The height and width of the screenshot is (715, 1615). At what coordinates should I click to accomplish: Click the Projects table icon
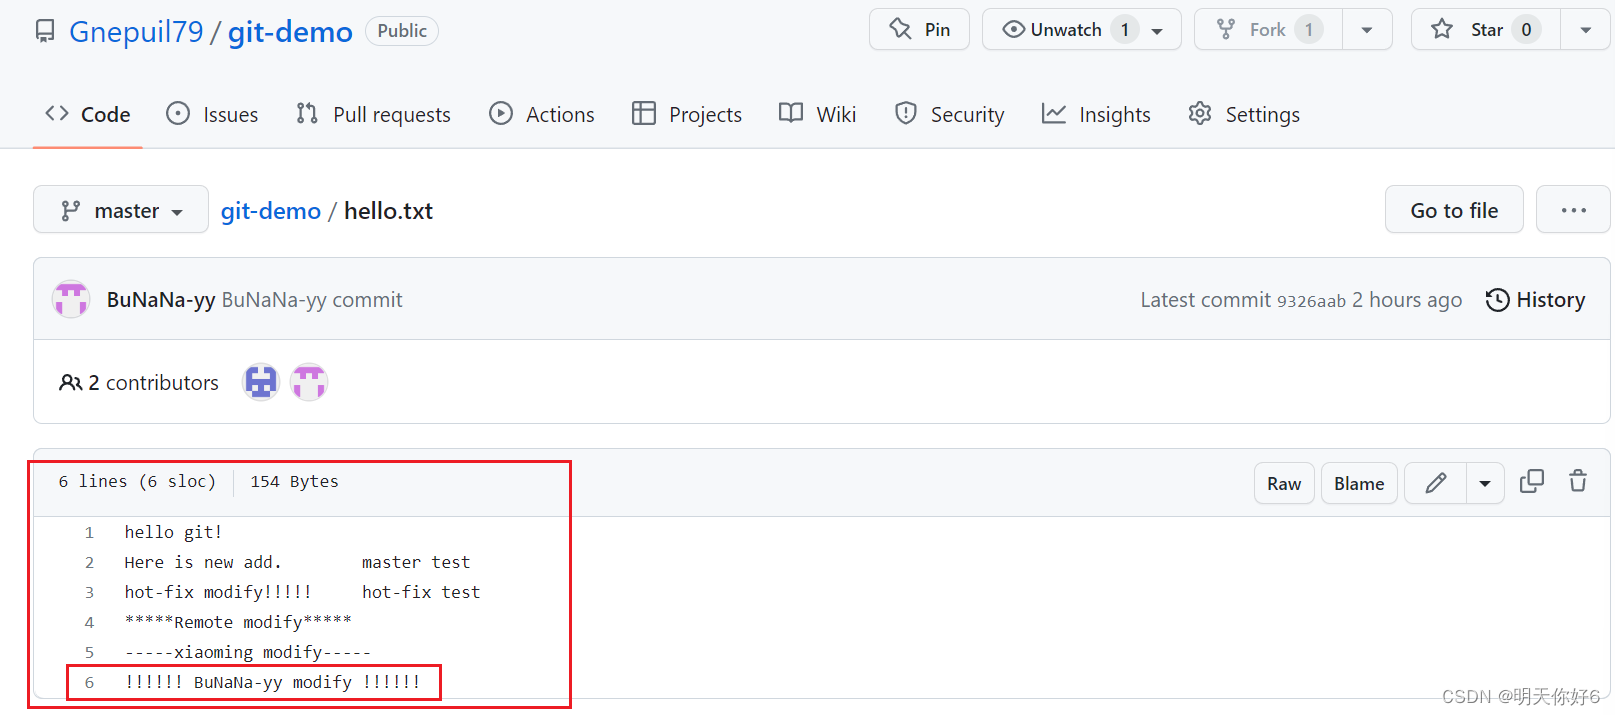click(x=643, y=113)
